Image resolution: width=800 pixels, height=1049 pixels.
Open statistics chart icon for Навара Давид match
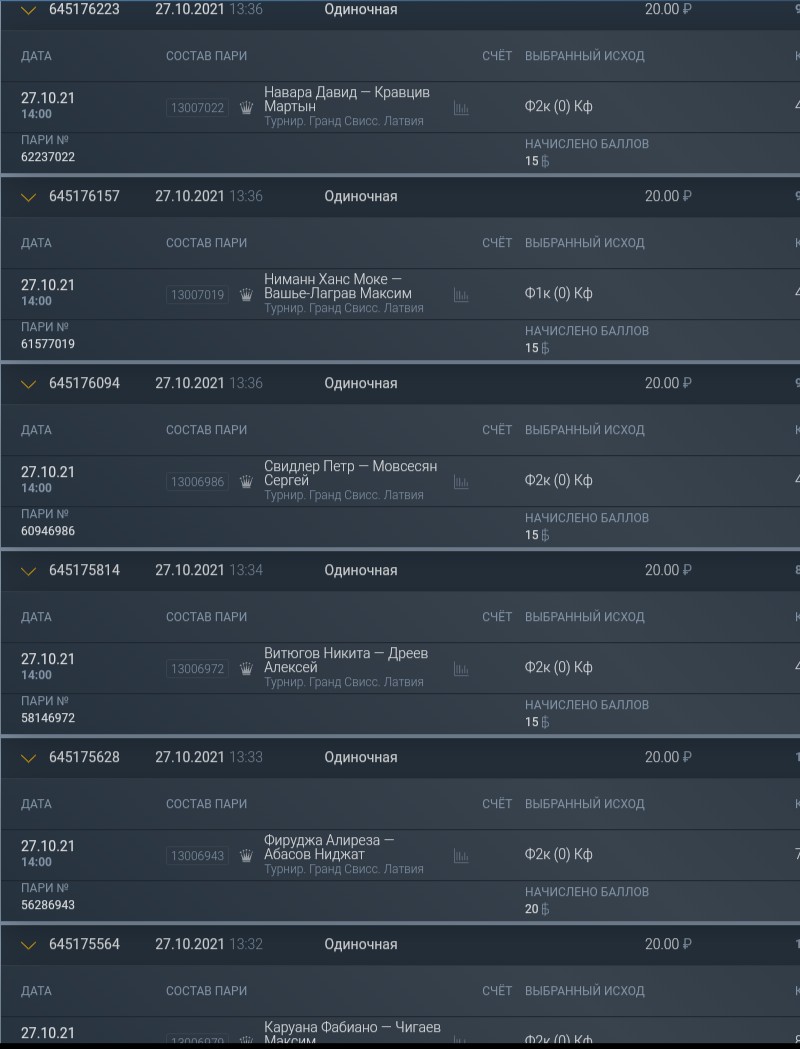(x=461, y=108)
